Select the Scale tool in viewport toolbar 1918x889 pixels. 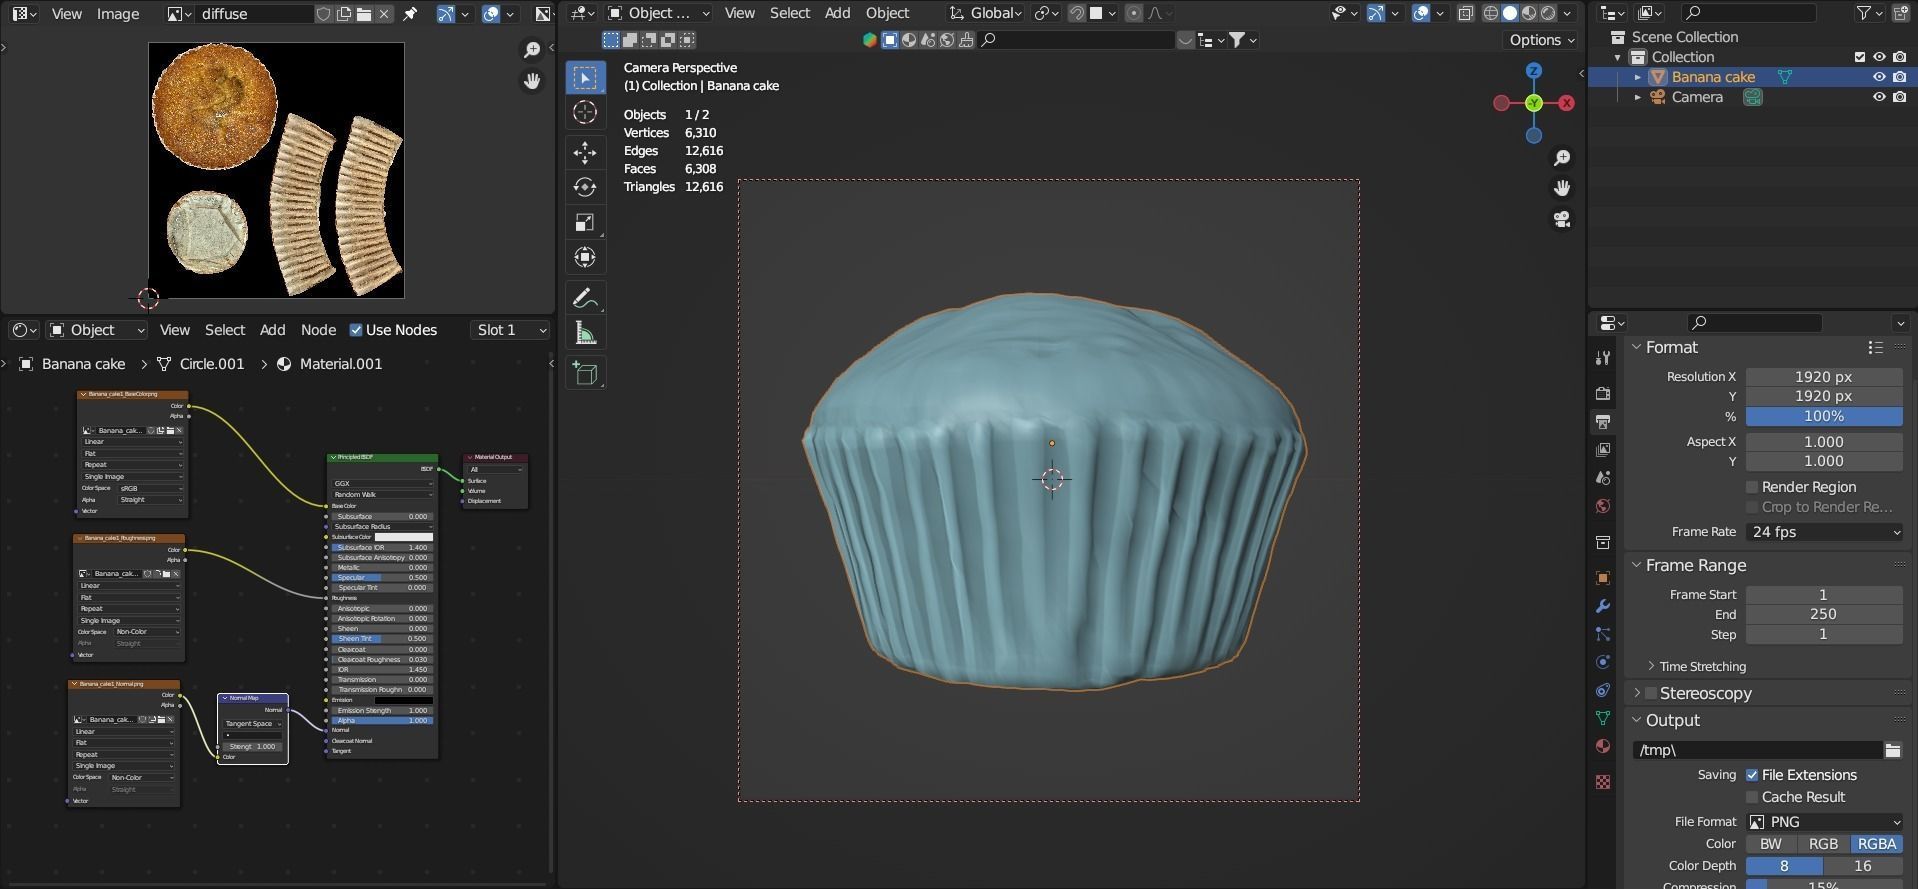[585, 222]
